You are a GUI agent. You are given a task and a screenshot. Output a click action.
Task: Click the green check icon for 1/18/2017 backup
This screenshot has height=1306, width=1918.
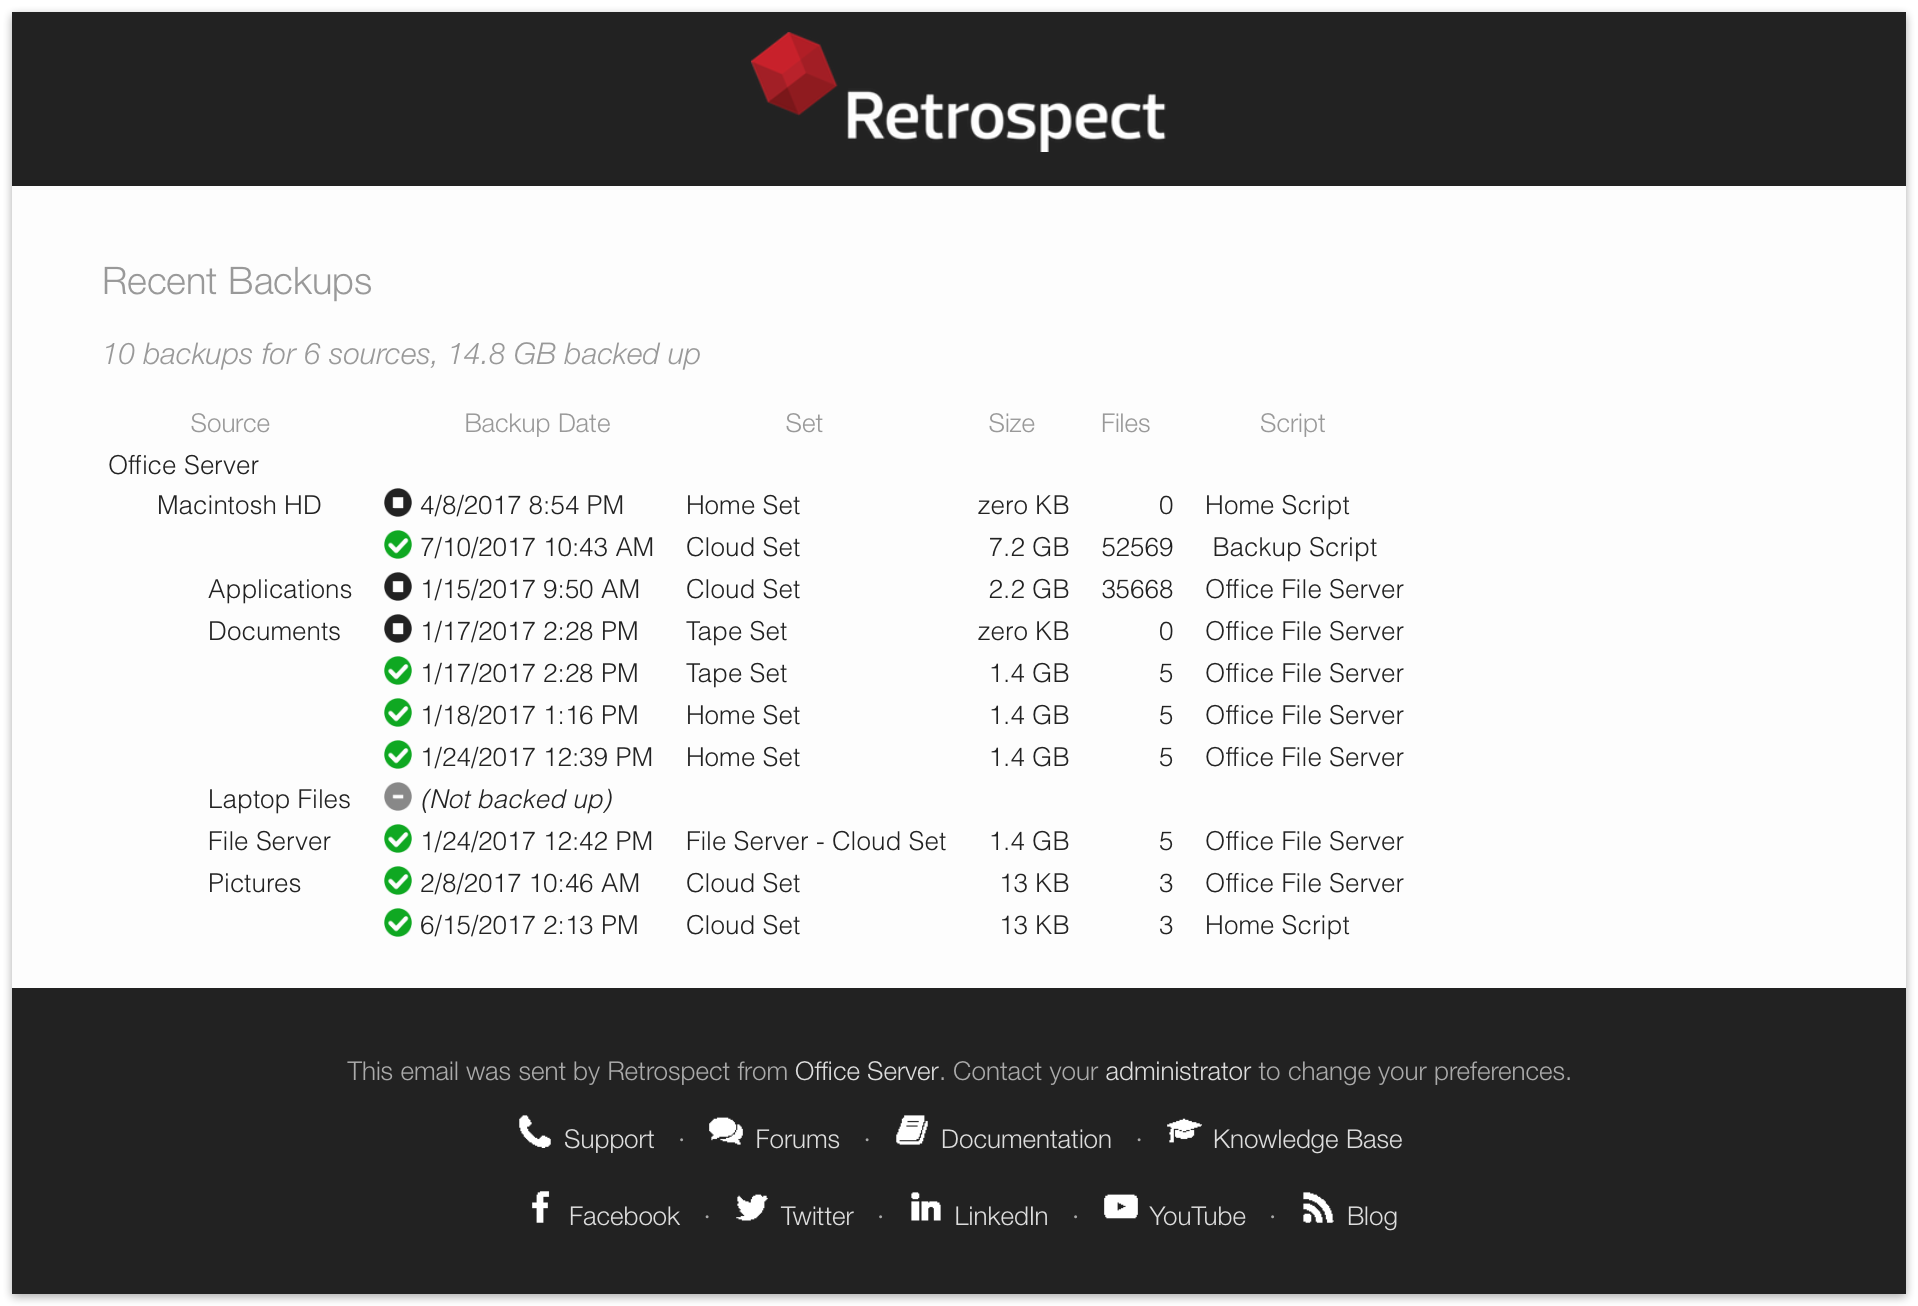click(398, 712)
